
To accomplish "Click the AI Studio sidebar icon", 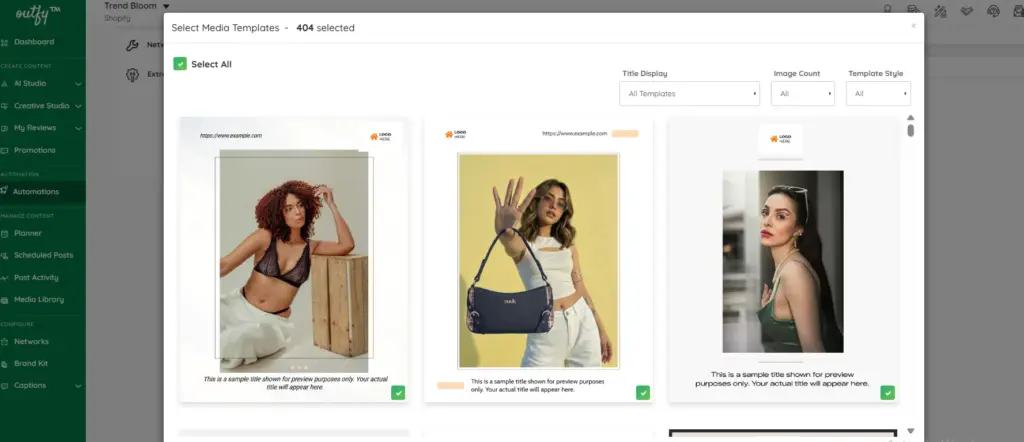I will click(x=5, y=84).
